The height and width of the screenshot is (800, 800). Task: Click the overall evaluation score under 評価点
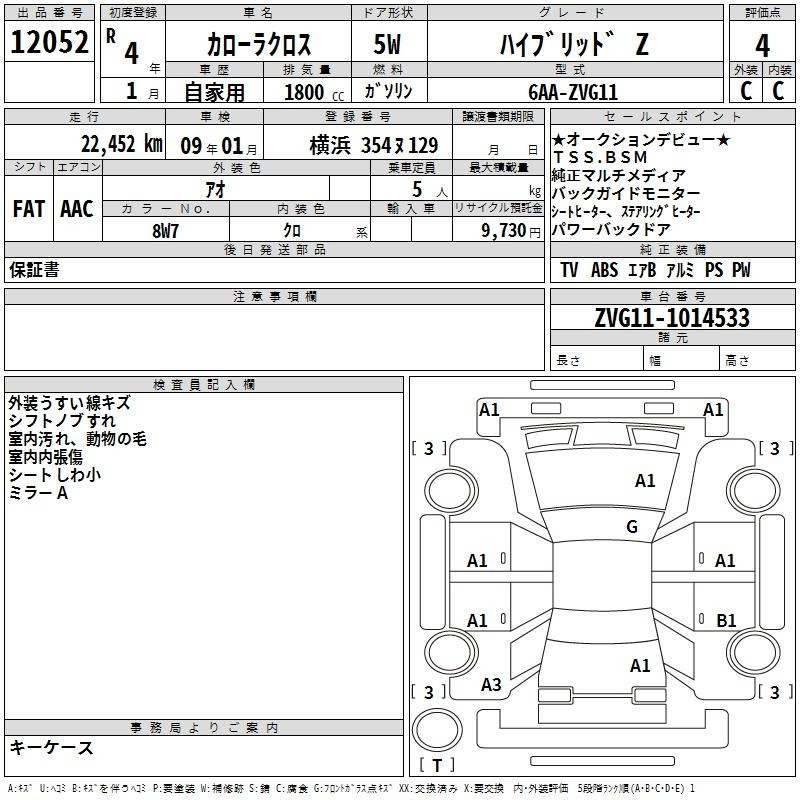pos(762,45)
